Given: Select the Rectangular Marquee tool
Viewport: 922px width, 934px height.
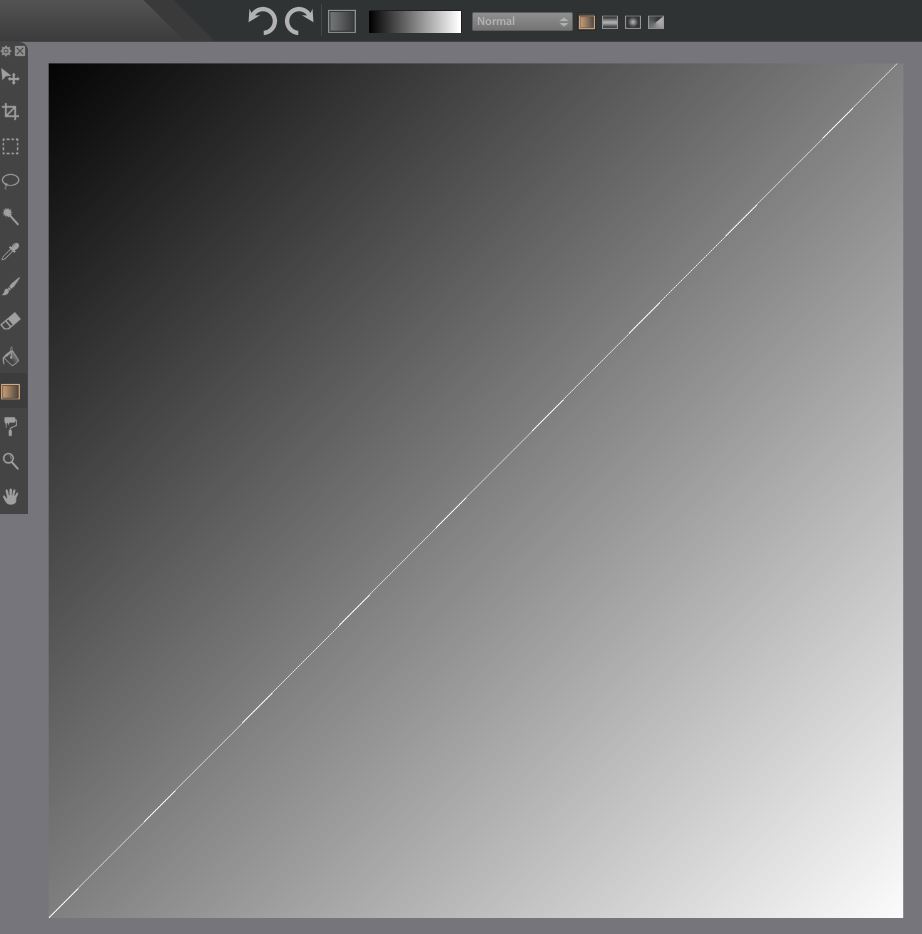Looking at the screenshot, I should [11, 147].
